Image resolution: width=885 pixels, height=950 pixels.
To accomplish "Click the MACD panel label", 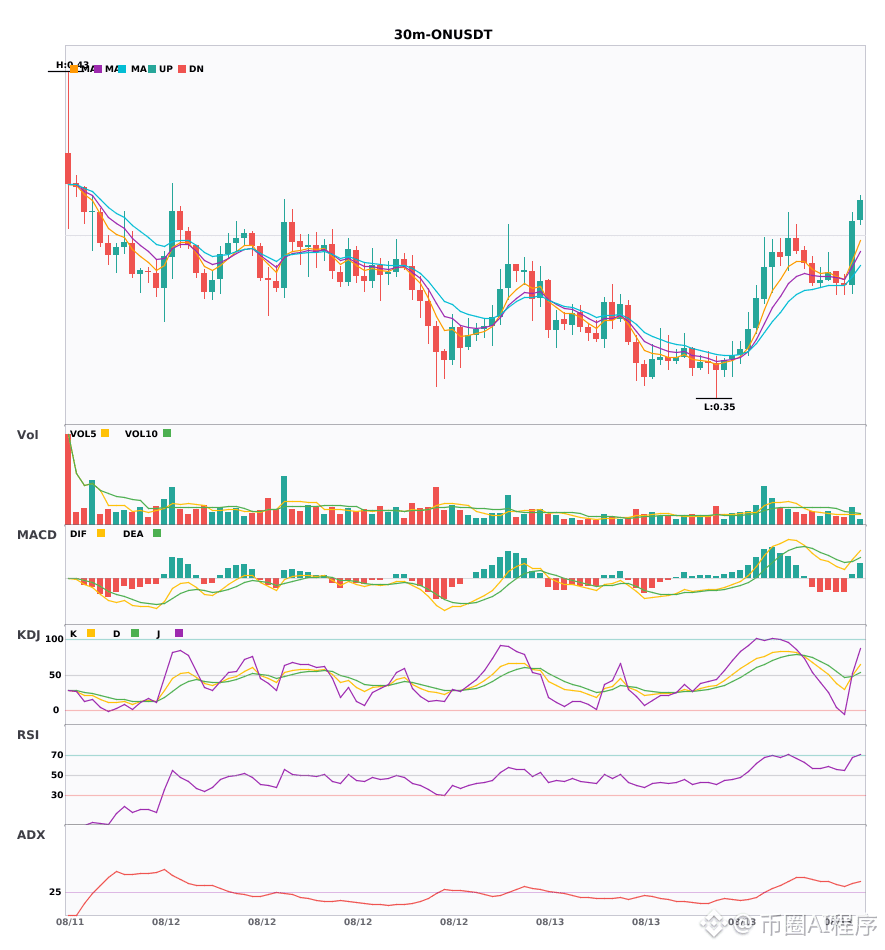I will pyautogui.click(x=36, y=534).
